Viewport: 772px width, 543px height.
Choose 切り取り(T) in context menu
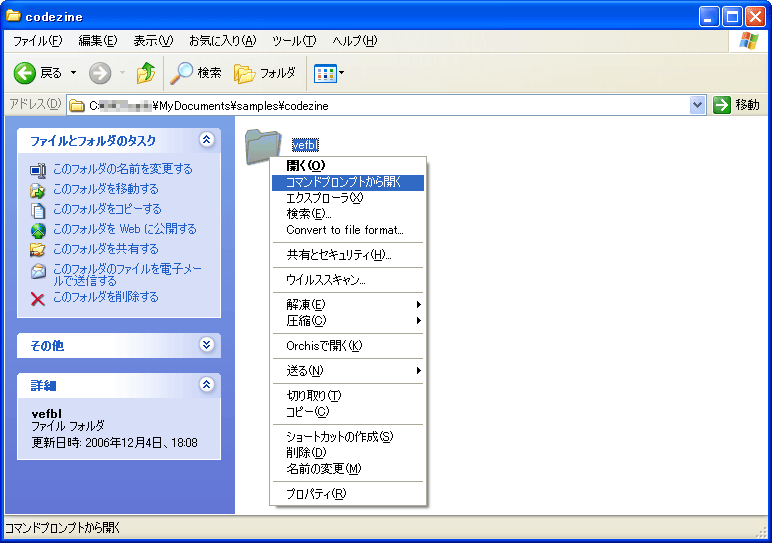point(348,395)
